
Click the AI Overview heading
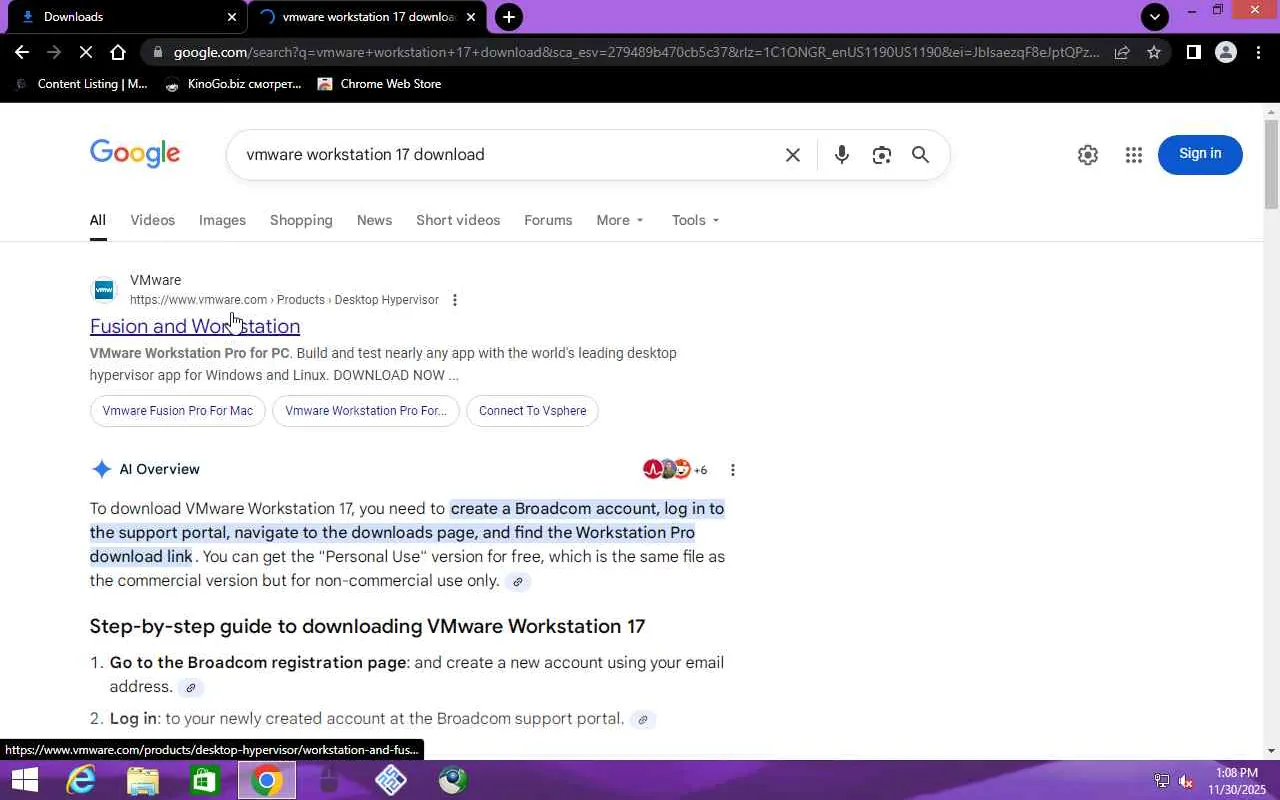[159, 470]
